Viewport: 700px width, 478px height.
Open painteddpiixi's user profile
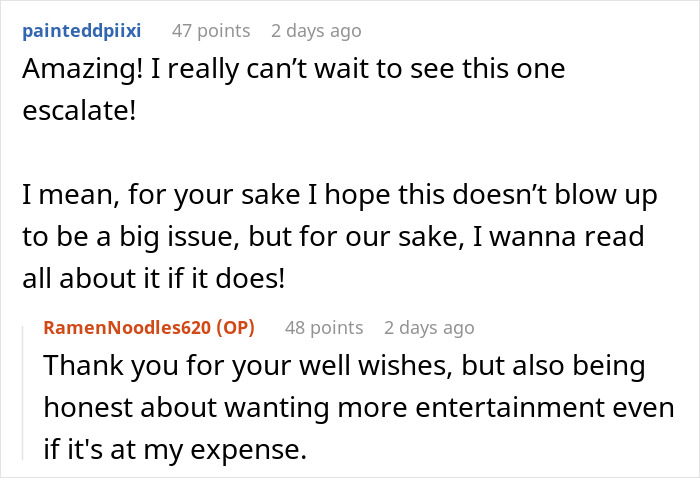tap(87, 30)
